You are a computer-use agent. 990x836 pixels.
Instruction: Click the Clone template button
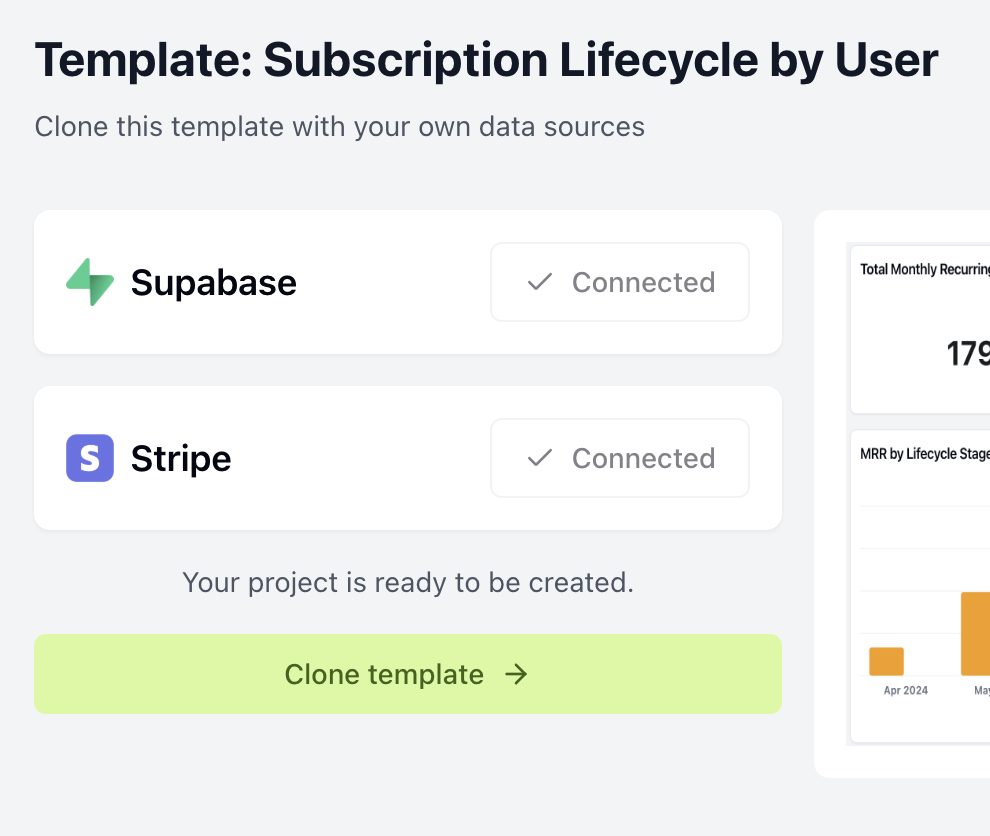(x=408, y=675)
